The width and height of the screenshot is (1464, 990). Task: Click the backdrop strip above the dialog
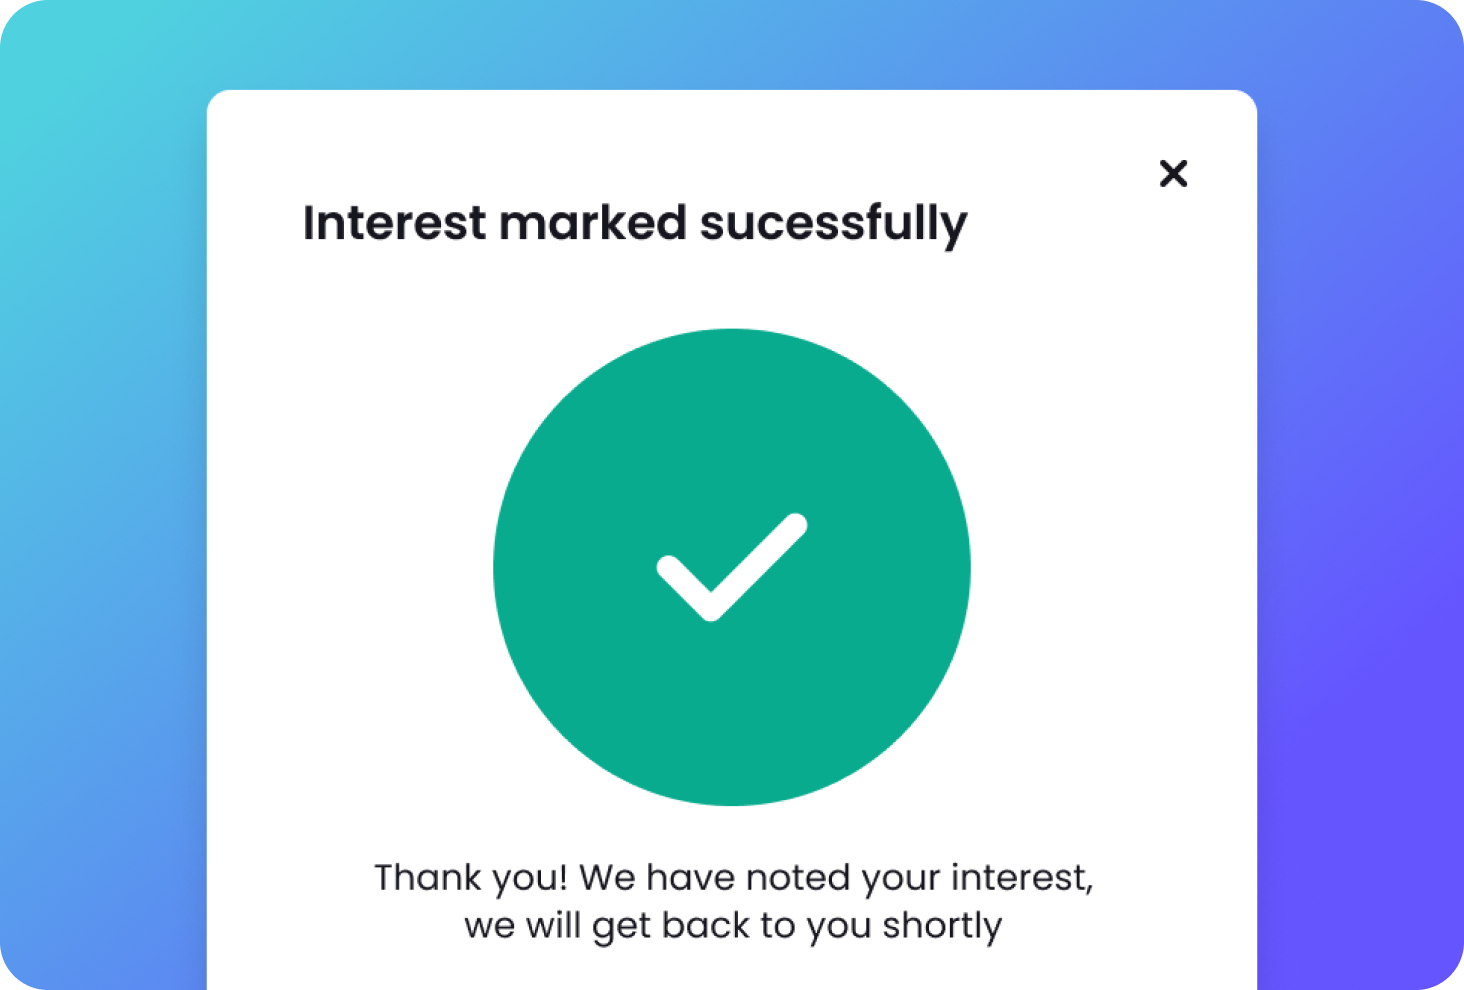click(x=731, y=45)
